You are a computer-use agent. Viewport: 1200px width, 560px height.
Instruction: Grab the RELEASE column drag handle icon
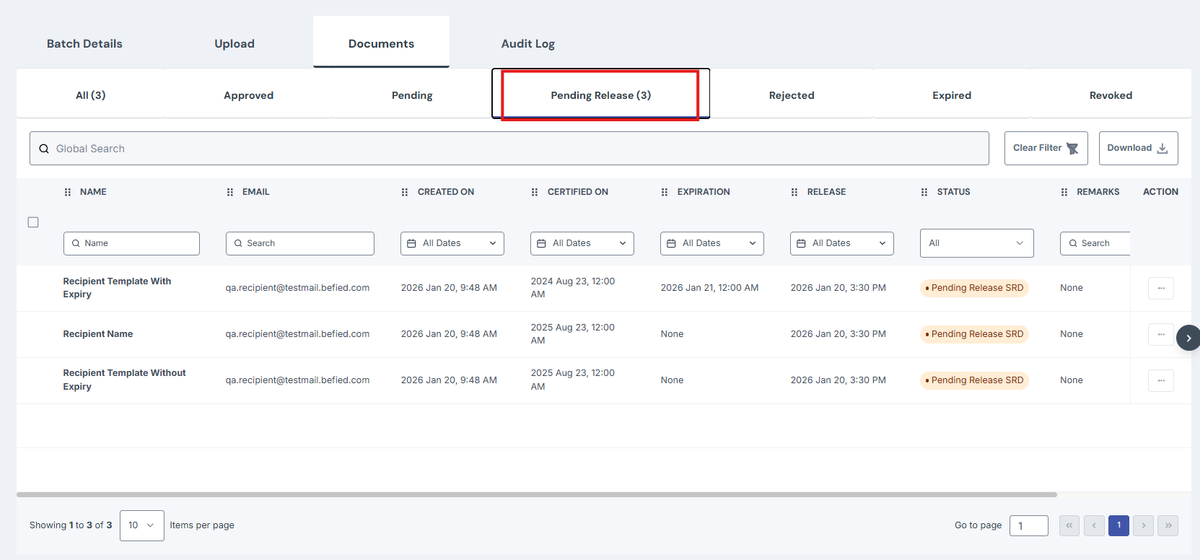[795, 192]
